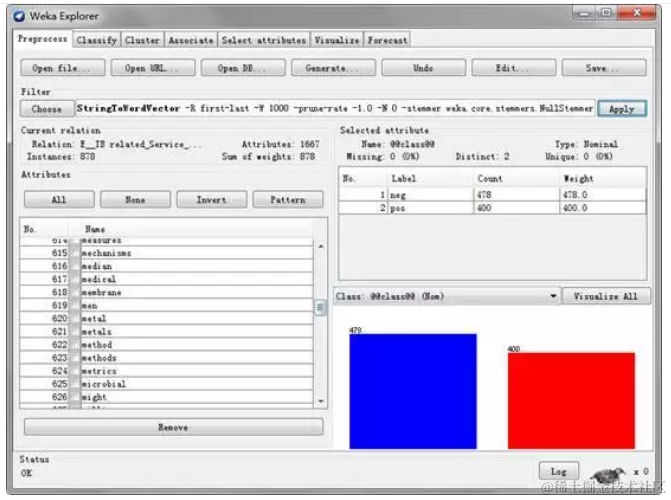Click the blue neg histogram bar
The image size is (671, 500).
click(413, 392)
